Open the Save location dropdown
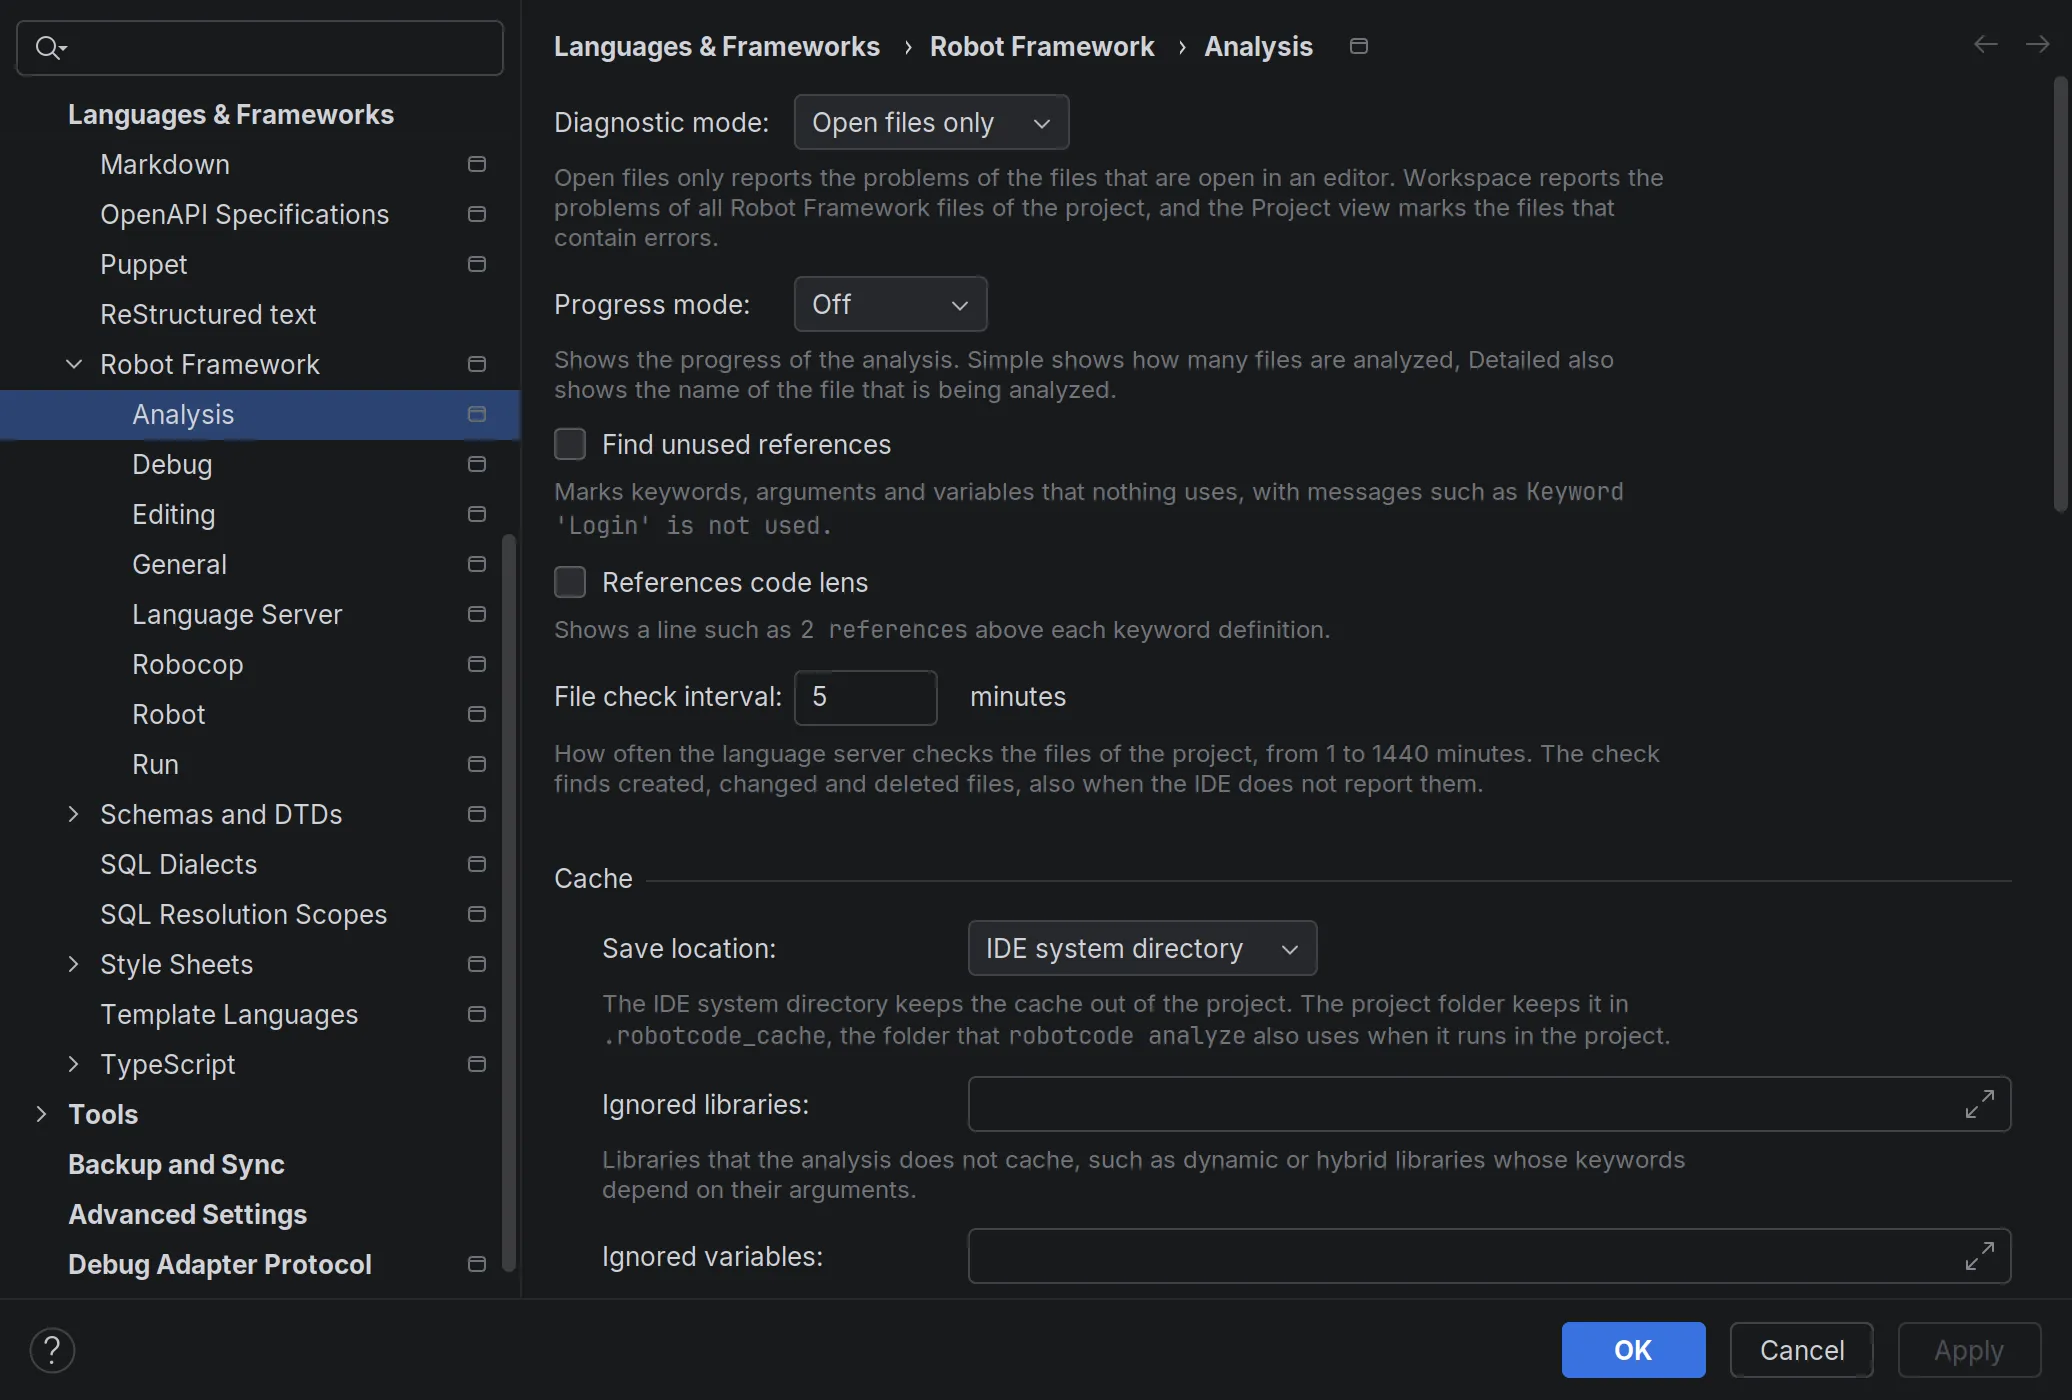This screenshot has width=2072, height=1400. tap(1142, 948)
